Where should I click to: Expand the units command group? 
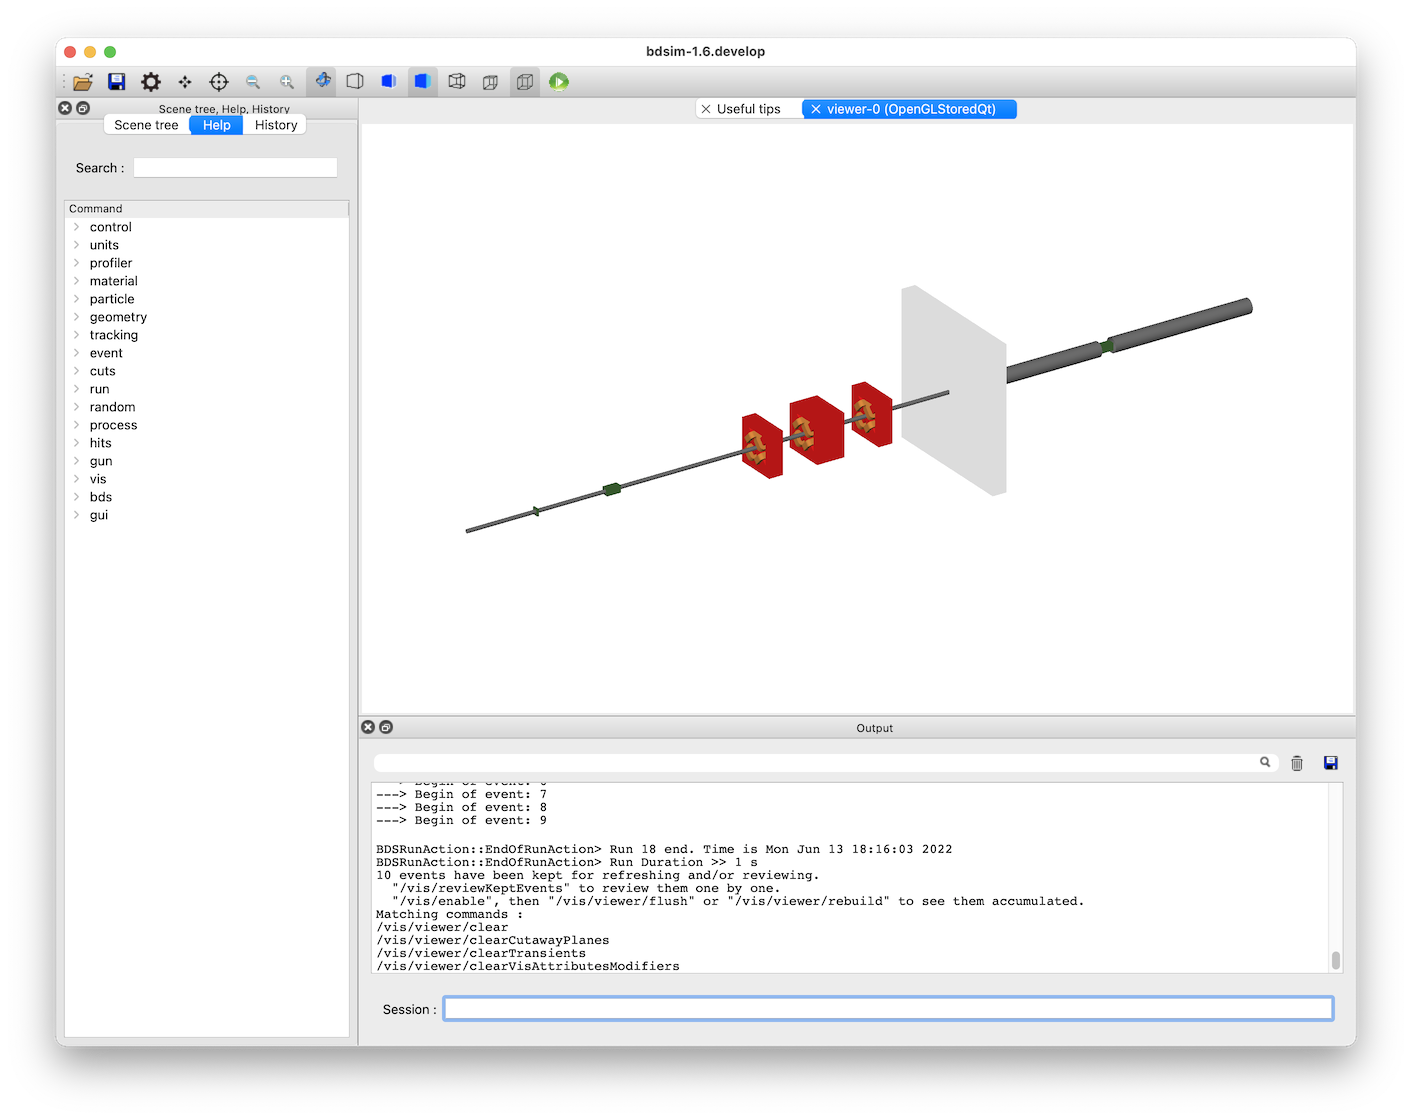click(x=76, y=245)
